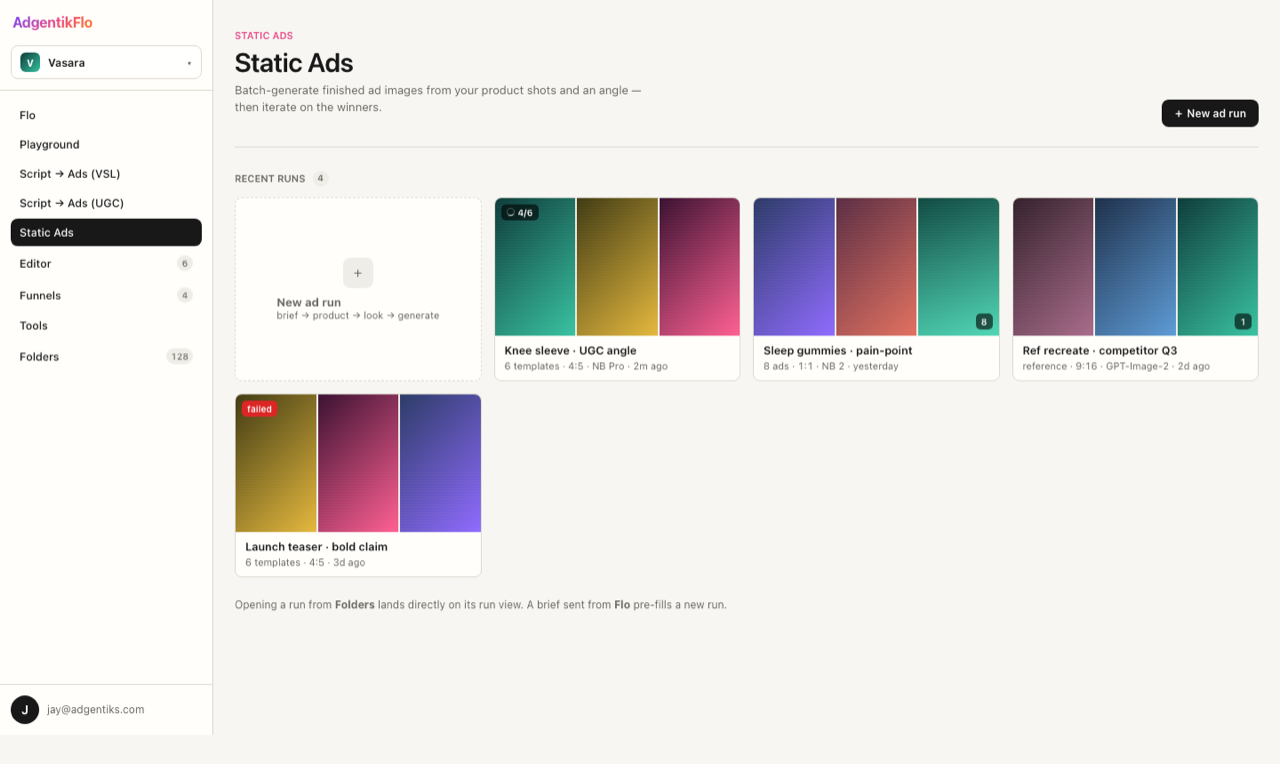Open Tools in the sidebar
The height and width of the screenshot is (764, 1280).
point(106,325)
